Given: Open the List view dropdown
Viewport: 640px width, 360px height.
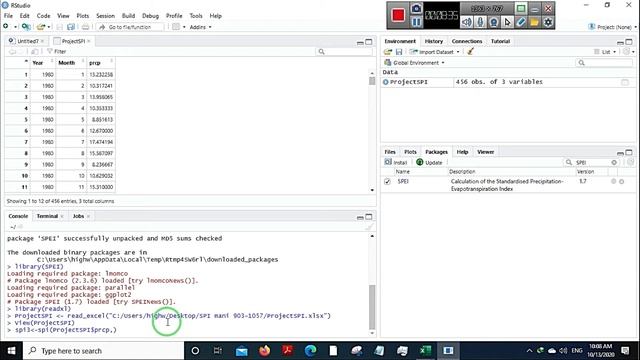Looking at the screenshot, I should click(605, 52).
